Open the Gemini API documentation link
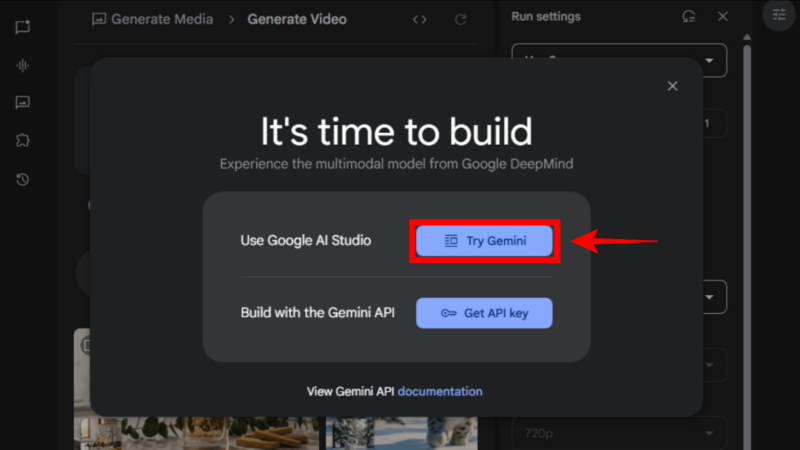Screen dimensions: 800x450 tap(440, 391)
